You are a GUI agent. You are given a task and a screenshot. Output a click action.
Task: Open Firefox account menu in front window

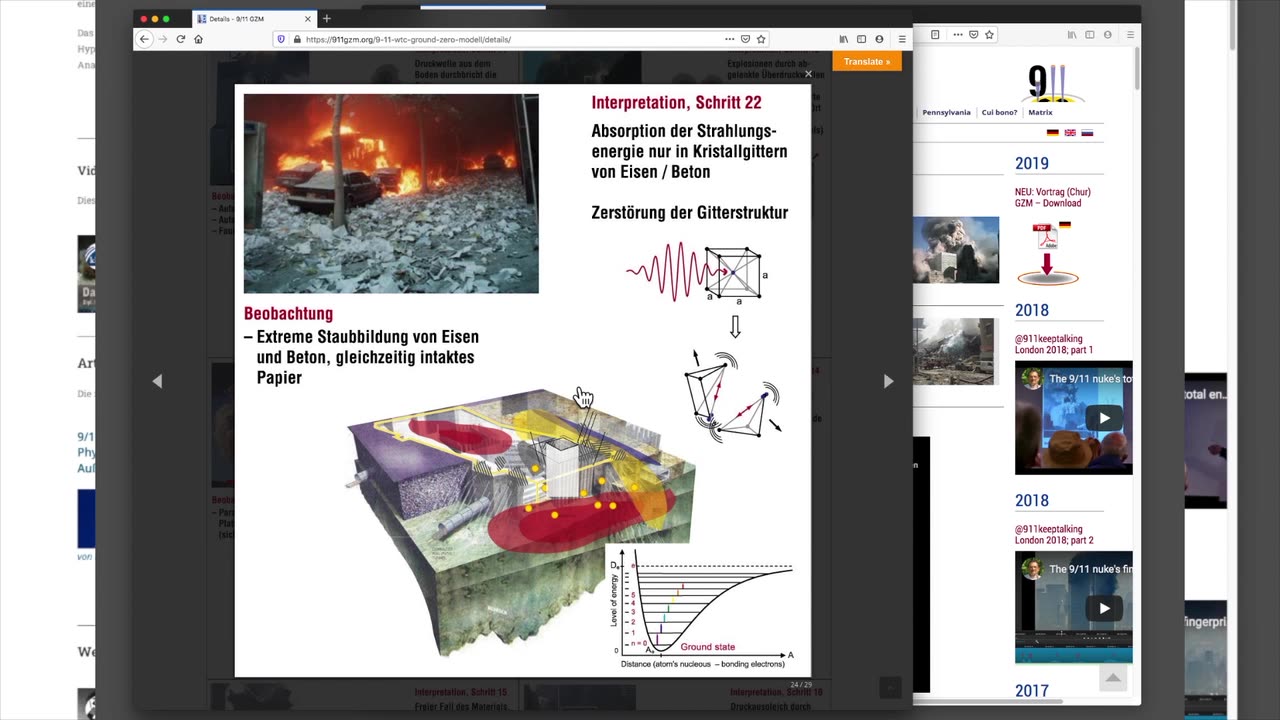(x=879, y=39)
